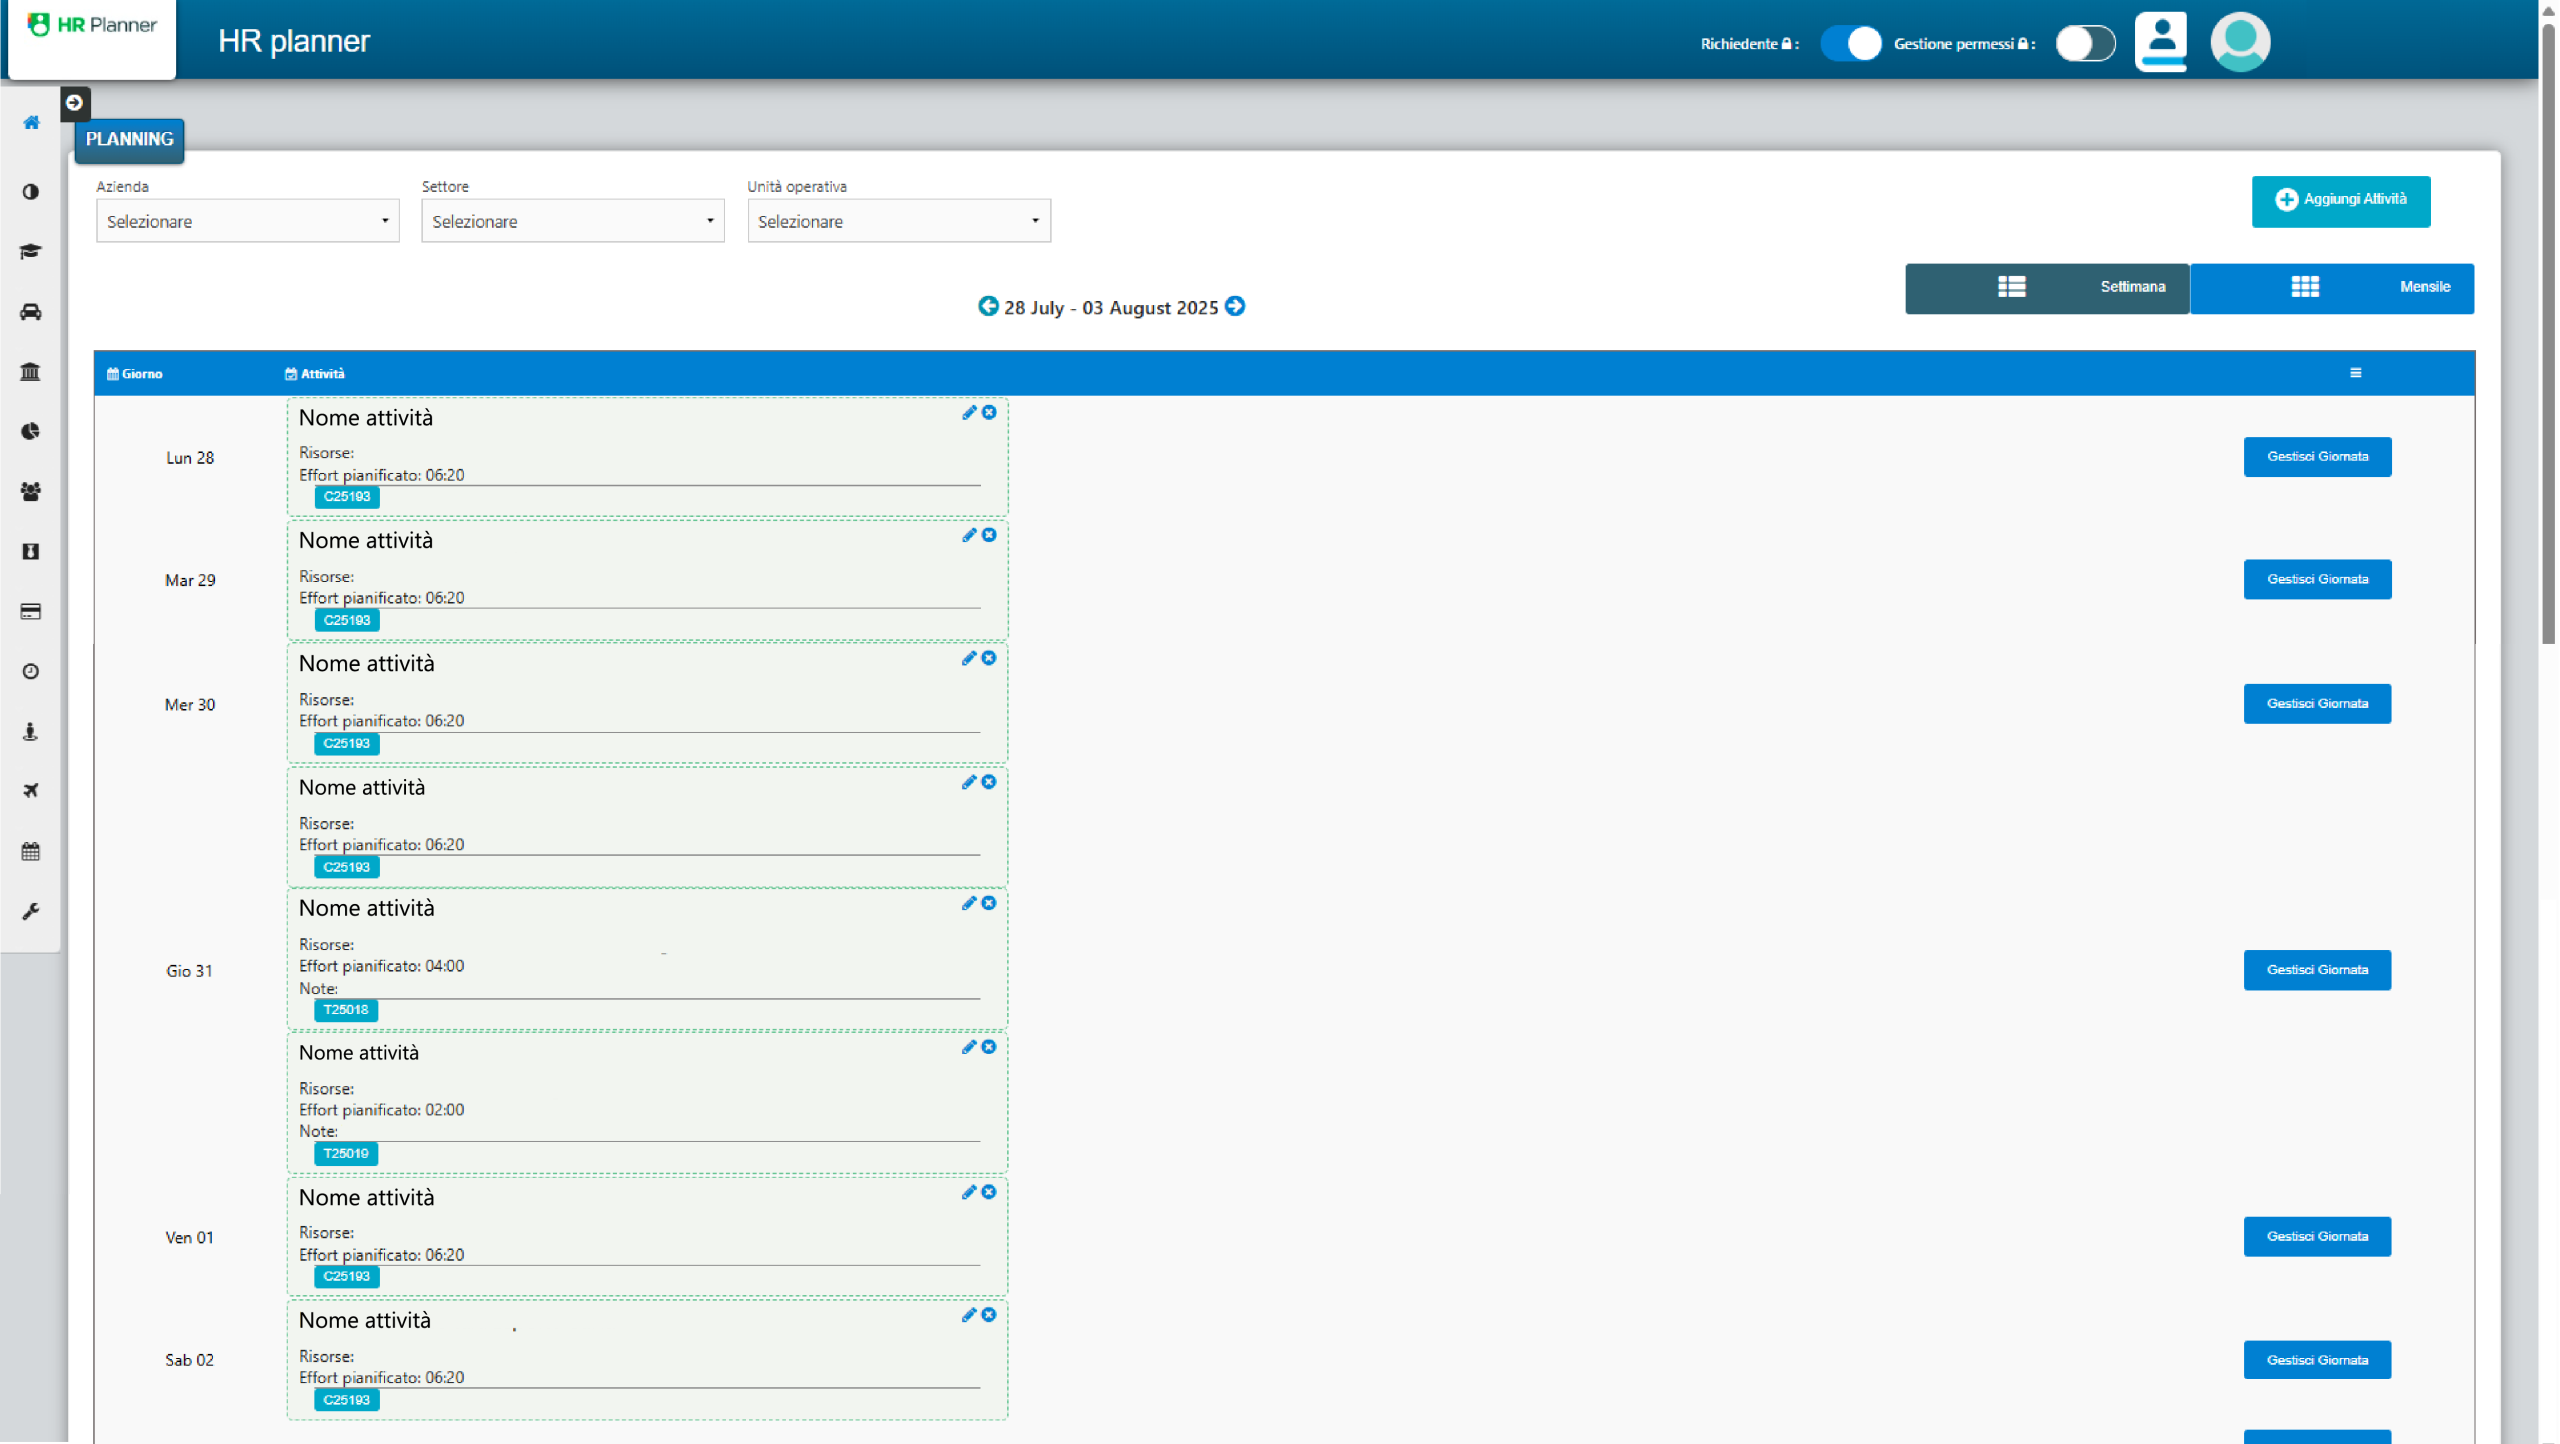Switch to the Settimana view
The width and height of the screenshot is (2560, 1444).
2047,288
